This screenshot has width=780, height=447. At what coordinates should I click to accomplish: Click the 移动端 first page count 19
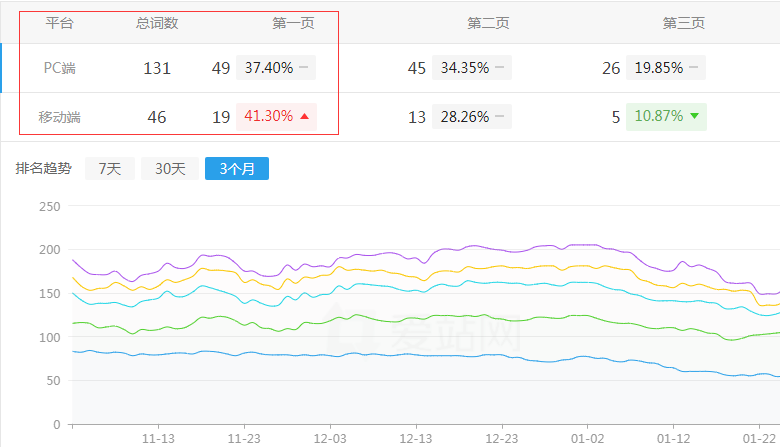tap(221, 117)
